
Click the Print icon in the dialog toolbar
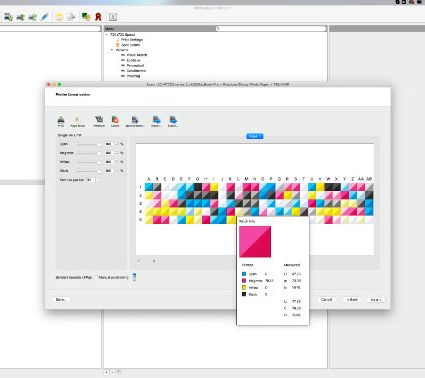(x=61, y=120)
